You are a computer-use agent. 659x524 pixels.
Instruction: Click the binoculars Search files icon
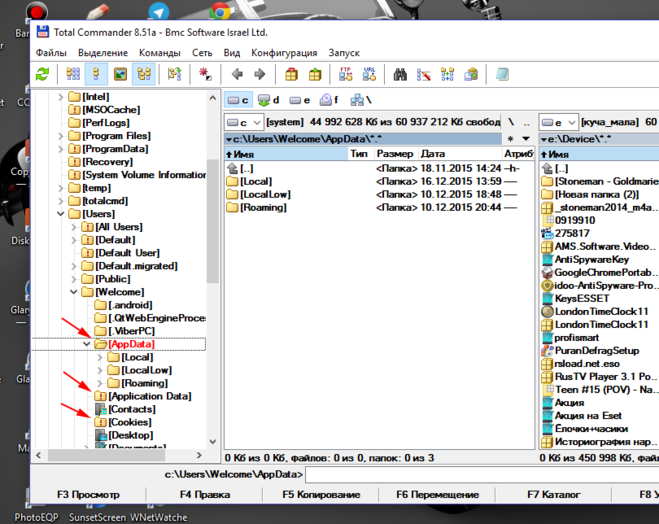[399, 74]
